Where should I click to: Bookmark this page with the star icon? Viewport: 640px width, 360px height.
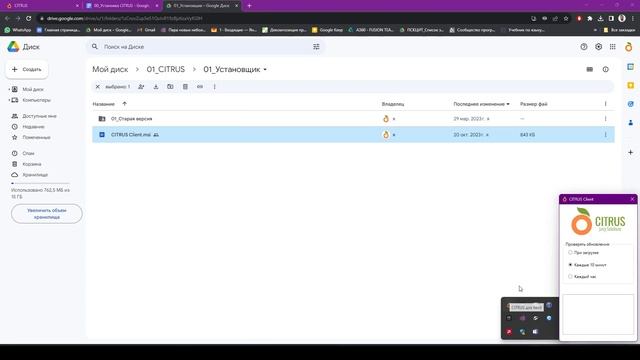566,18
